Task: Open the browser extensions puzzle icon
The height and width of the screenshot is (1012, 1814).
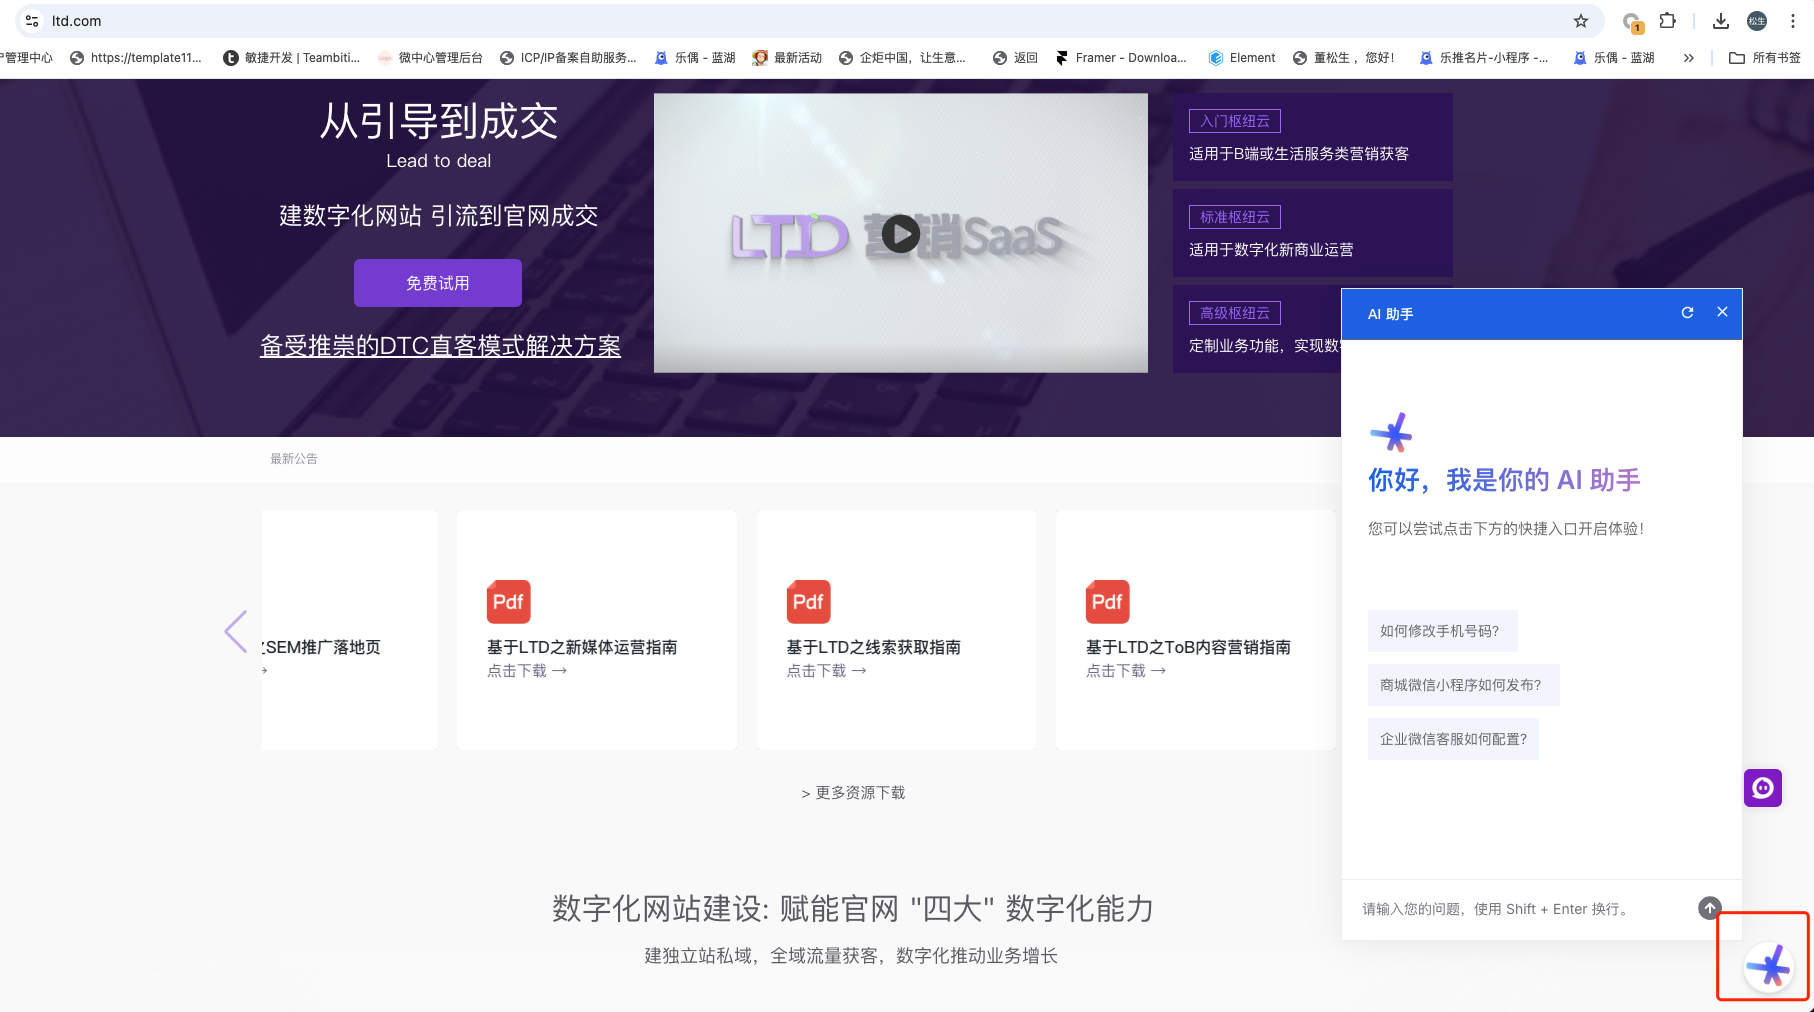Action: [x=1668, y=21]
